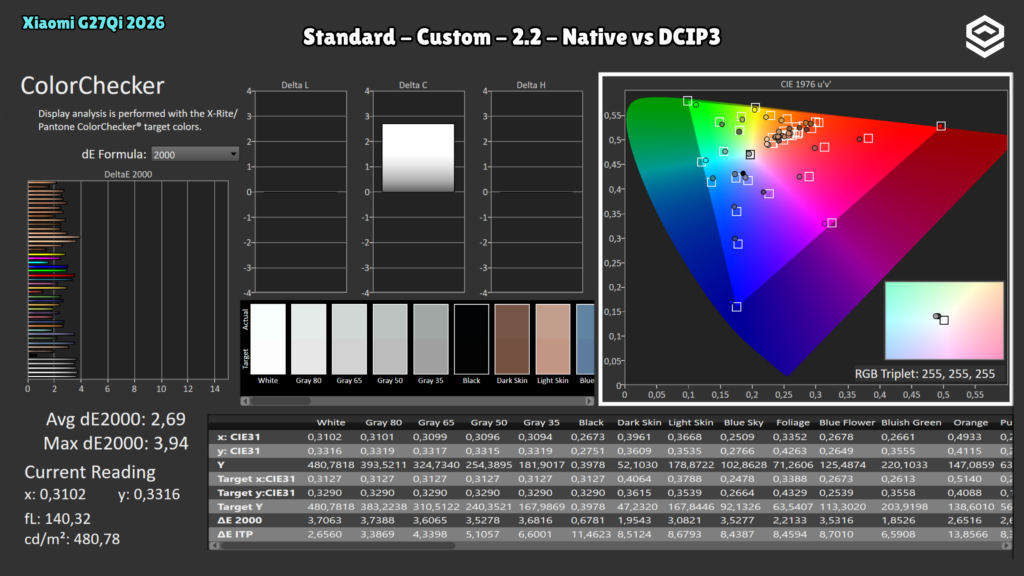Click swatch strip right scroll arrow

pyautogui.click(x=589, y=401)
